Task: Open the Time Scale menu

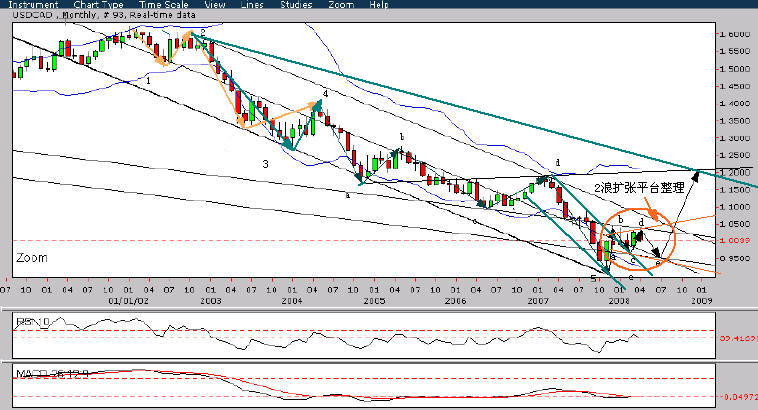Action: (x=163, y=4)
